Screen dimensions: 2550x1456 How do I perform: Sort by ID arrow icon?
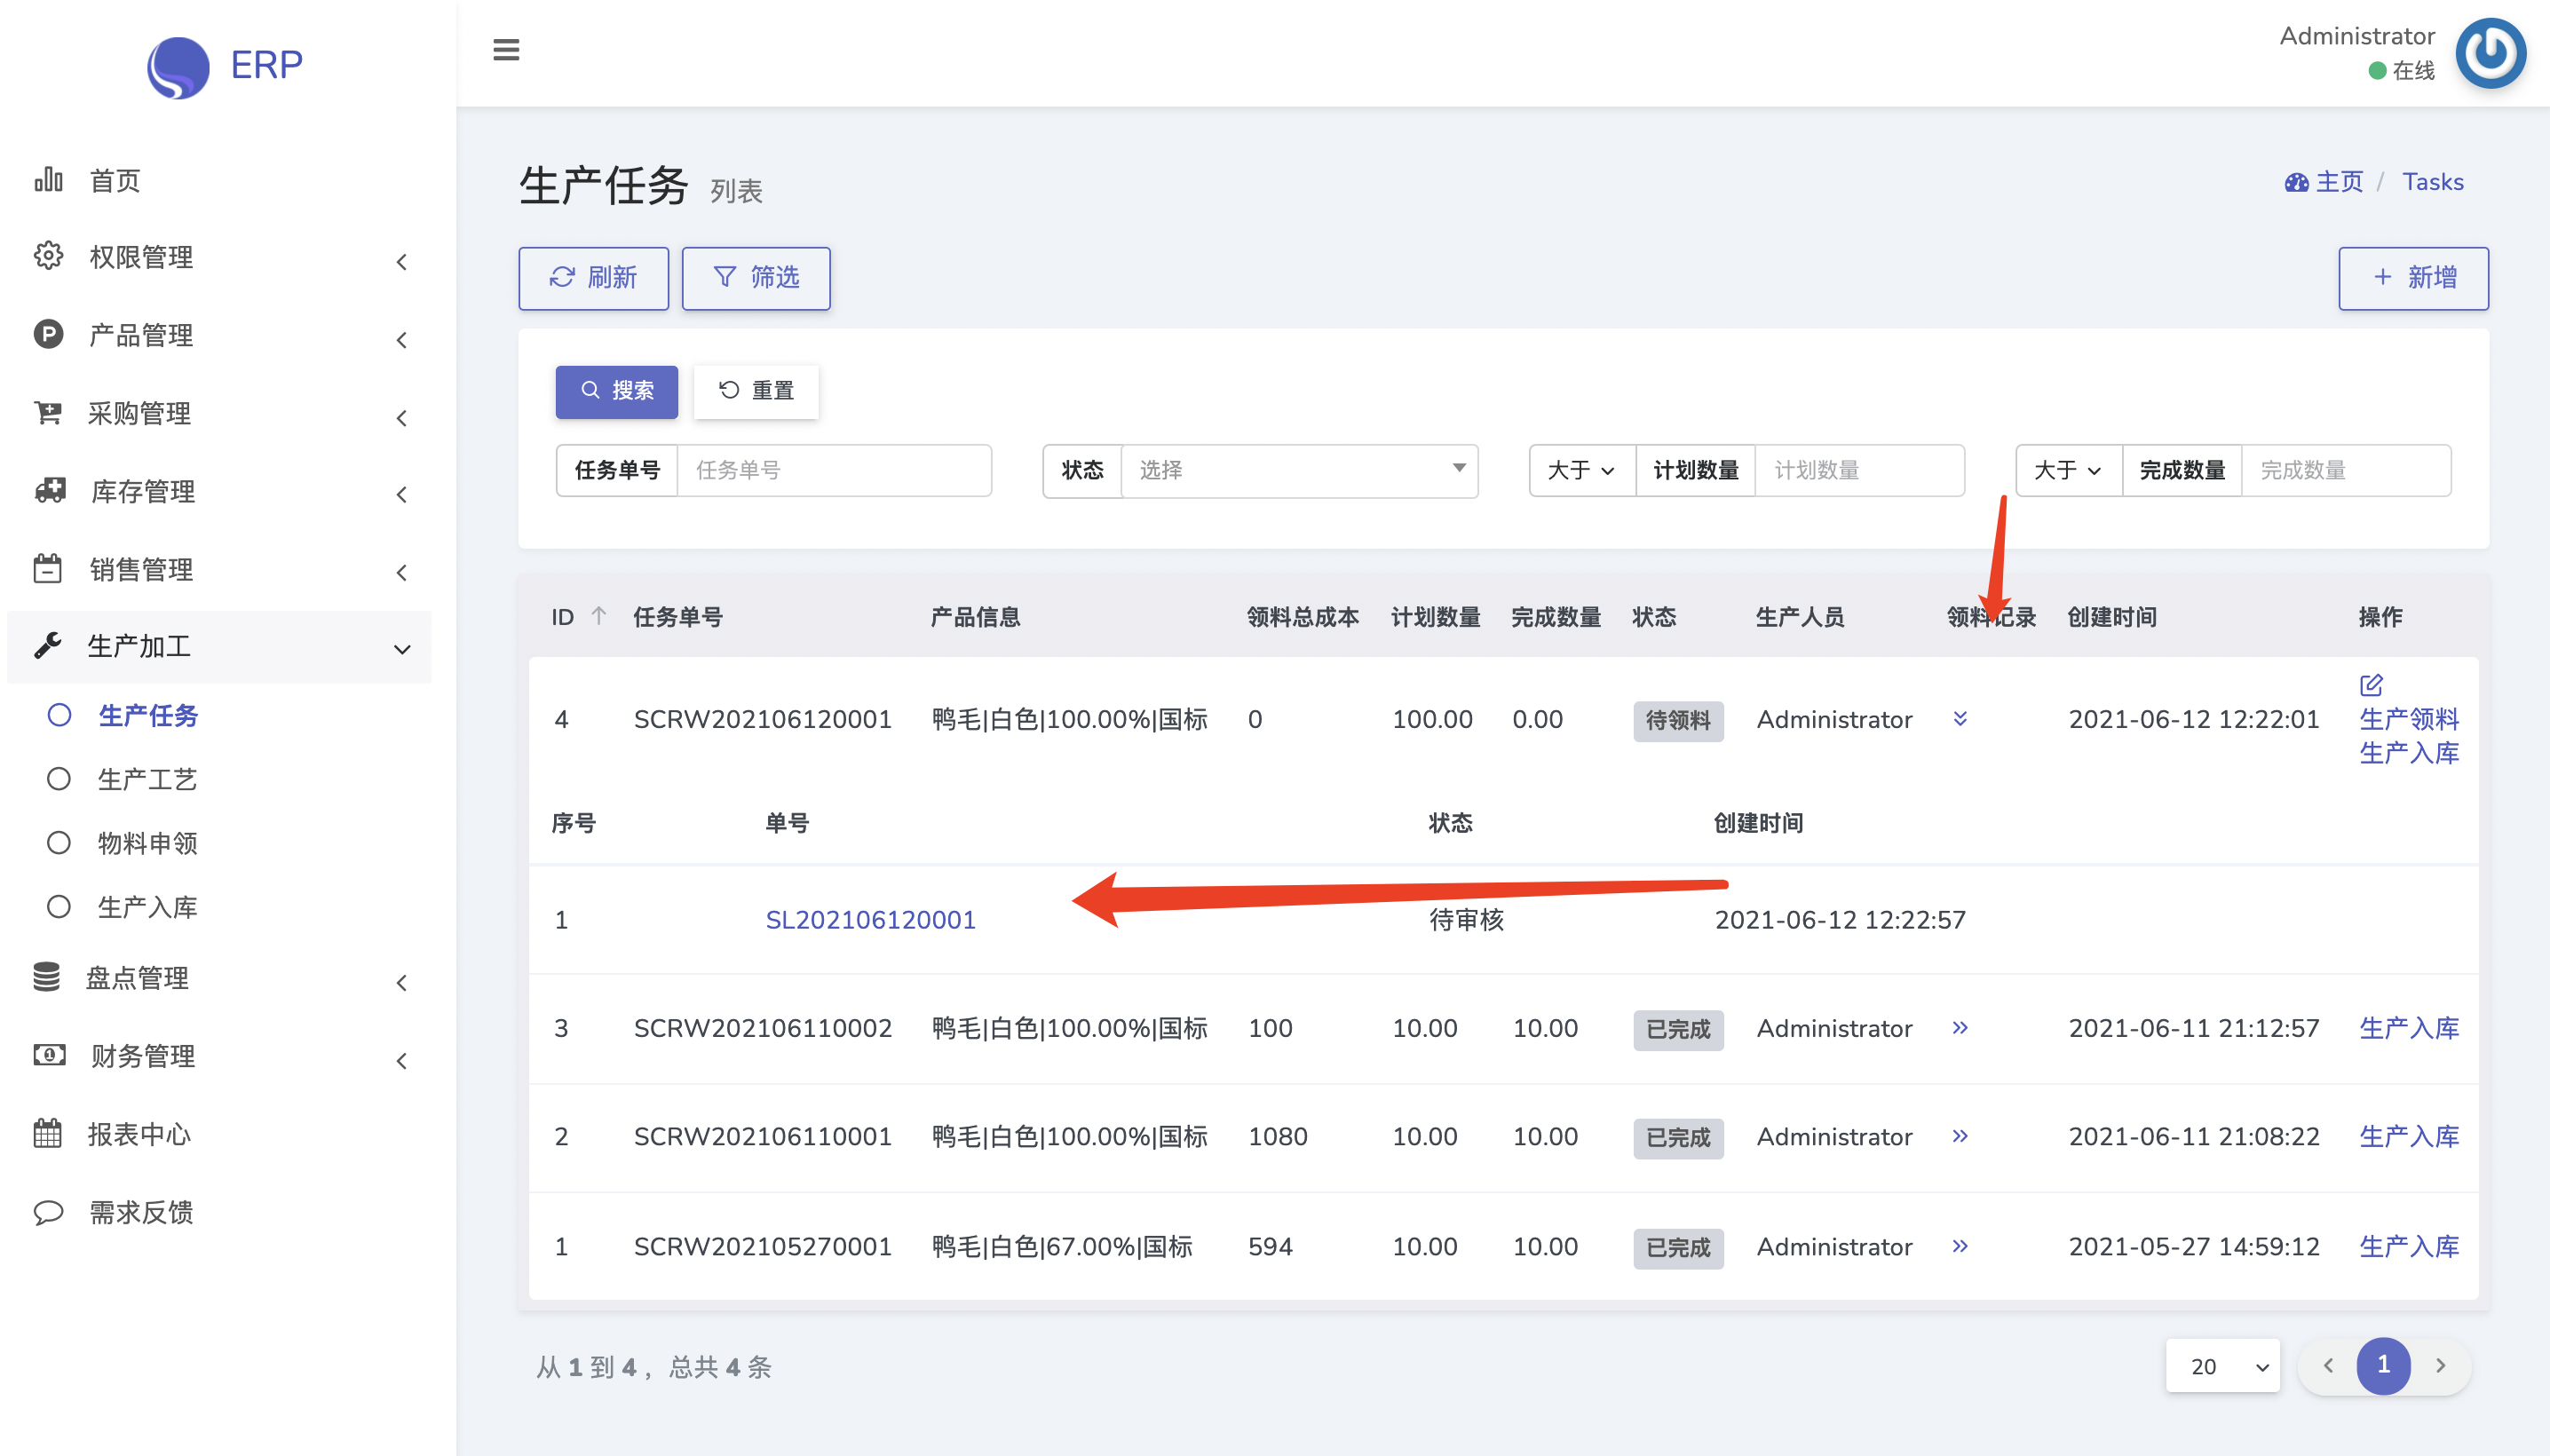click(598, 616)
